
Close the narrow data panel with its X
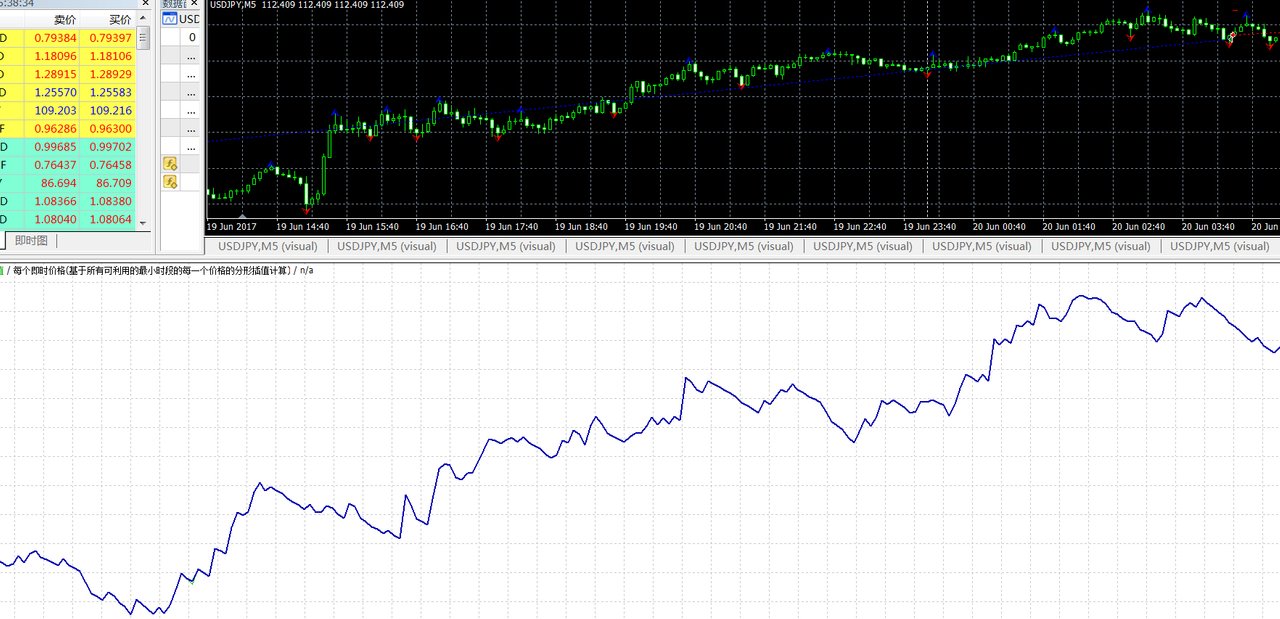[196, 4]
